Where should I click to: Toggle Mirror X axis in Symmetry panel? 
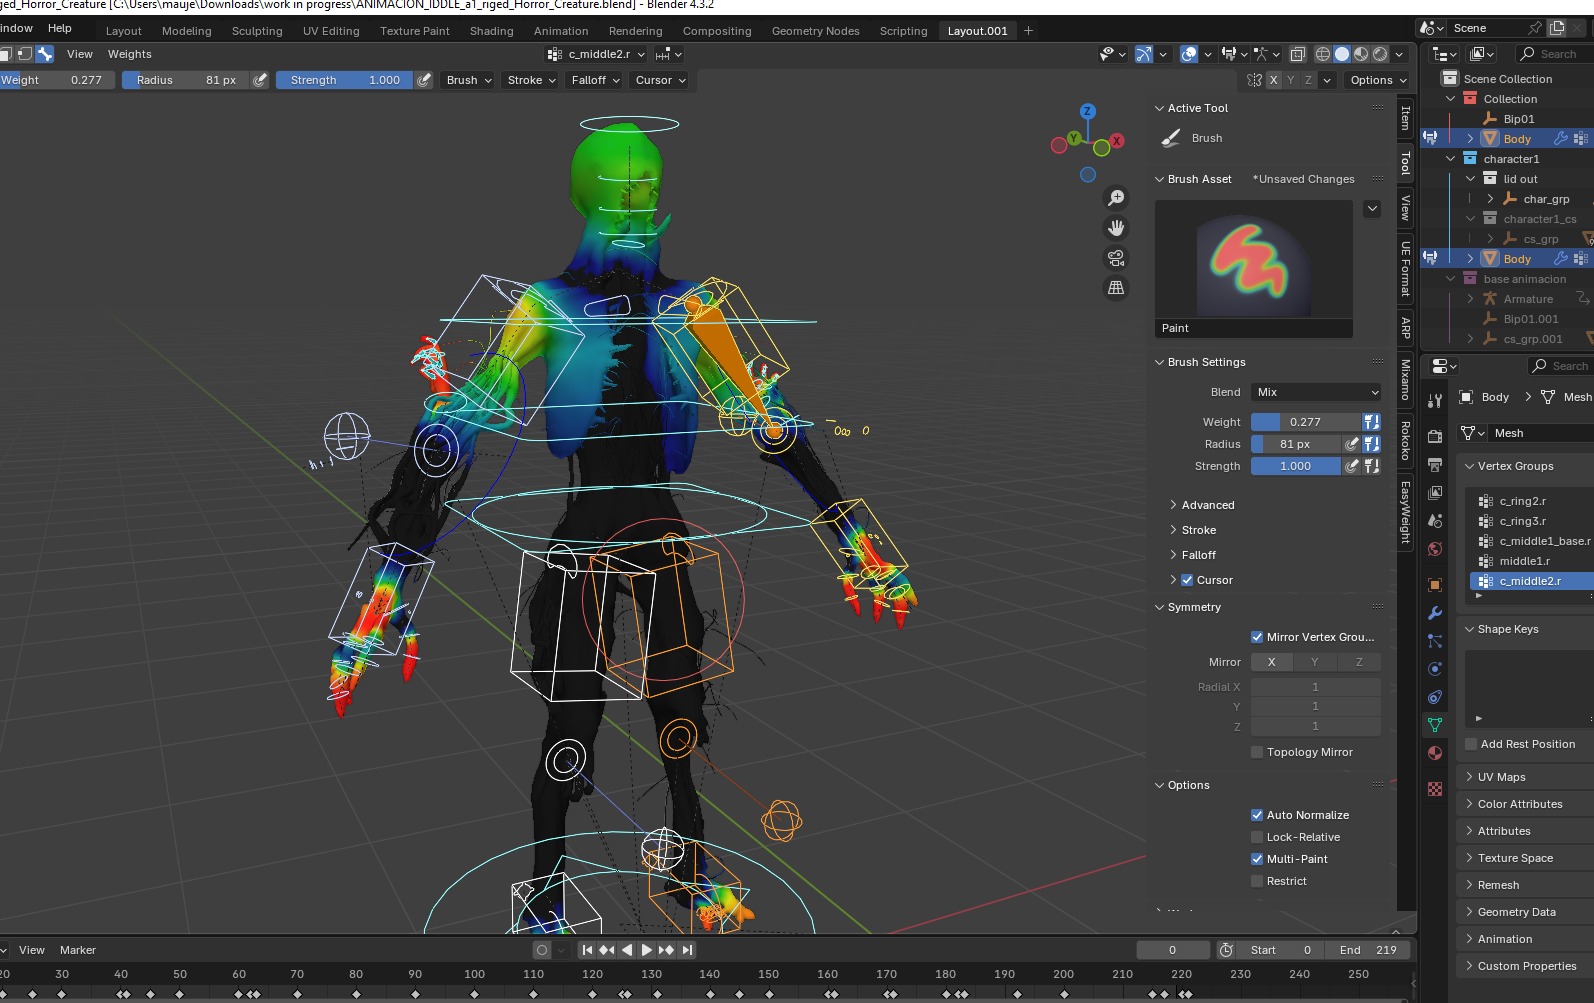pos(1272,662)
